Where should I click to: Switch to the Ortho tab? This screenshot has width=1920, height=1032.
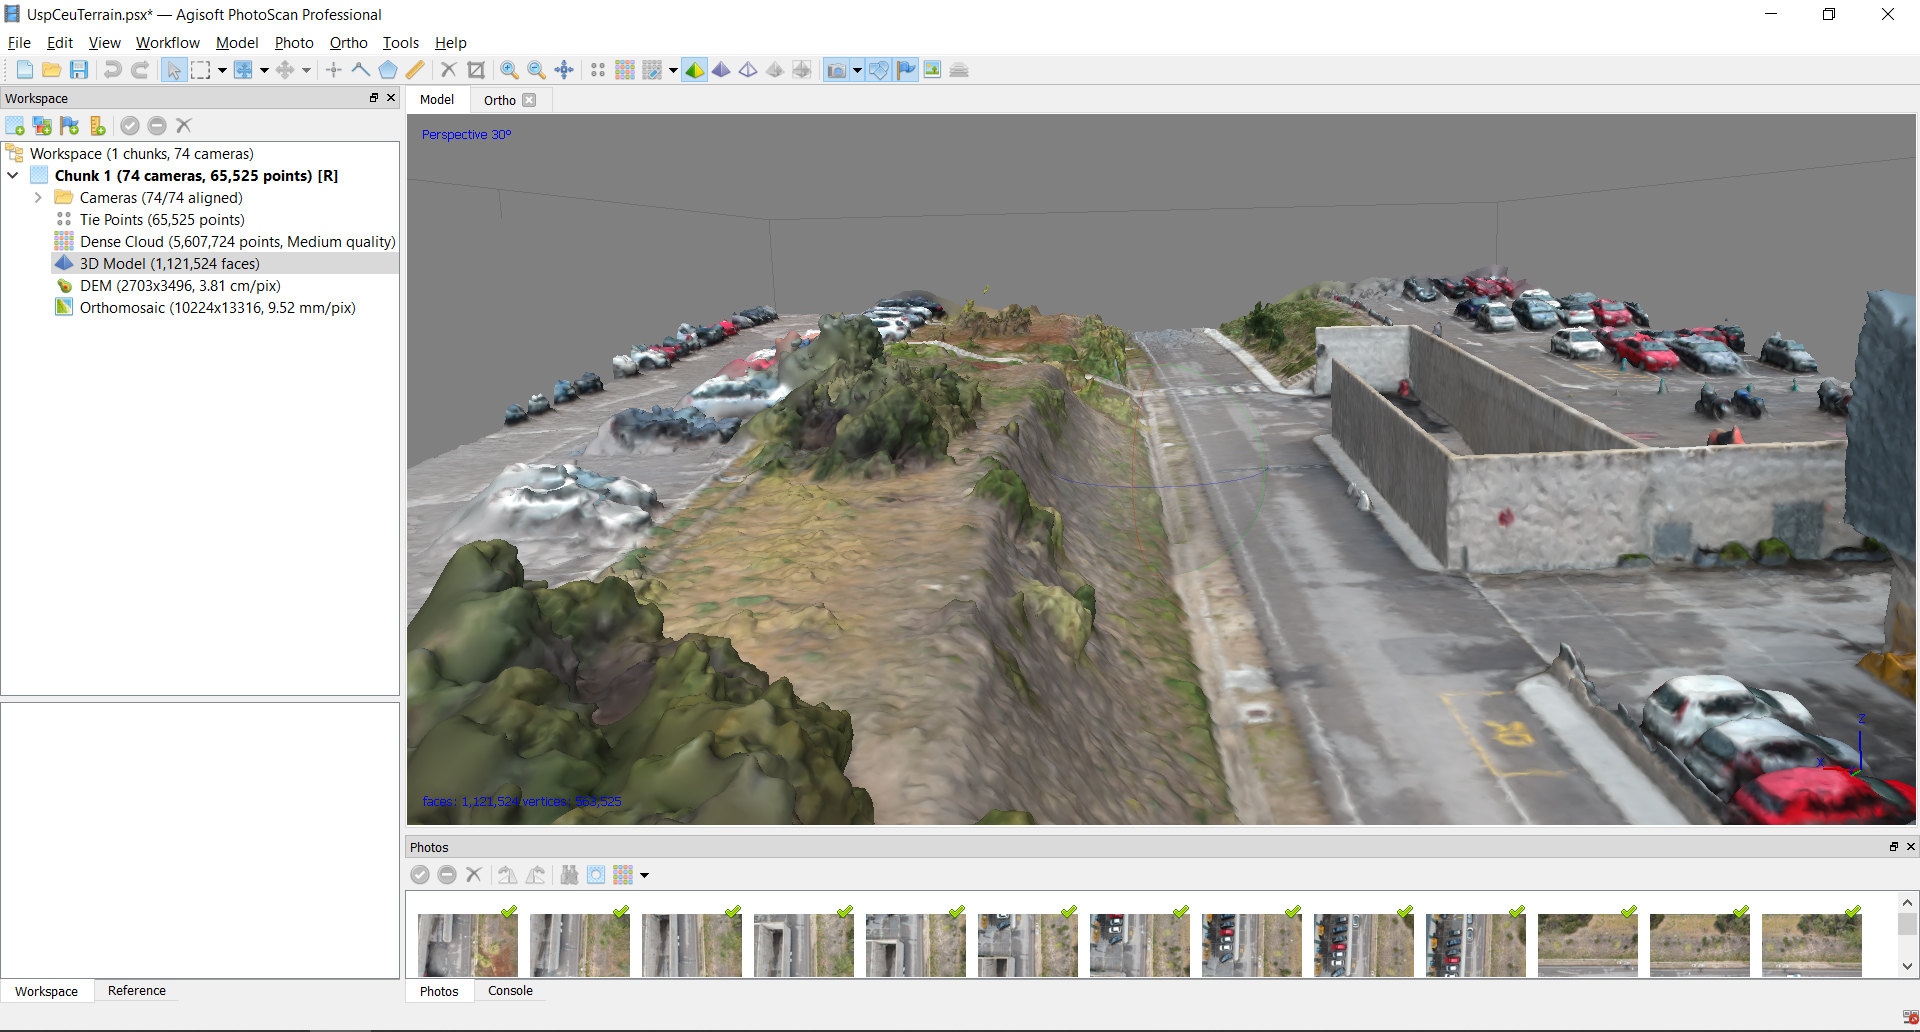coord(500,100)
